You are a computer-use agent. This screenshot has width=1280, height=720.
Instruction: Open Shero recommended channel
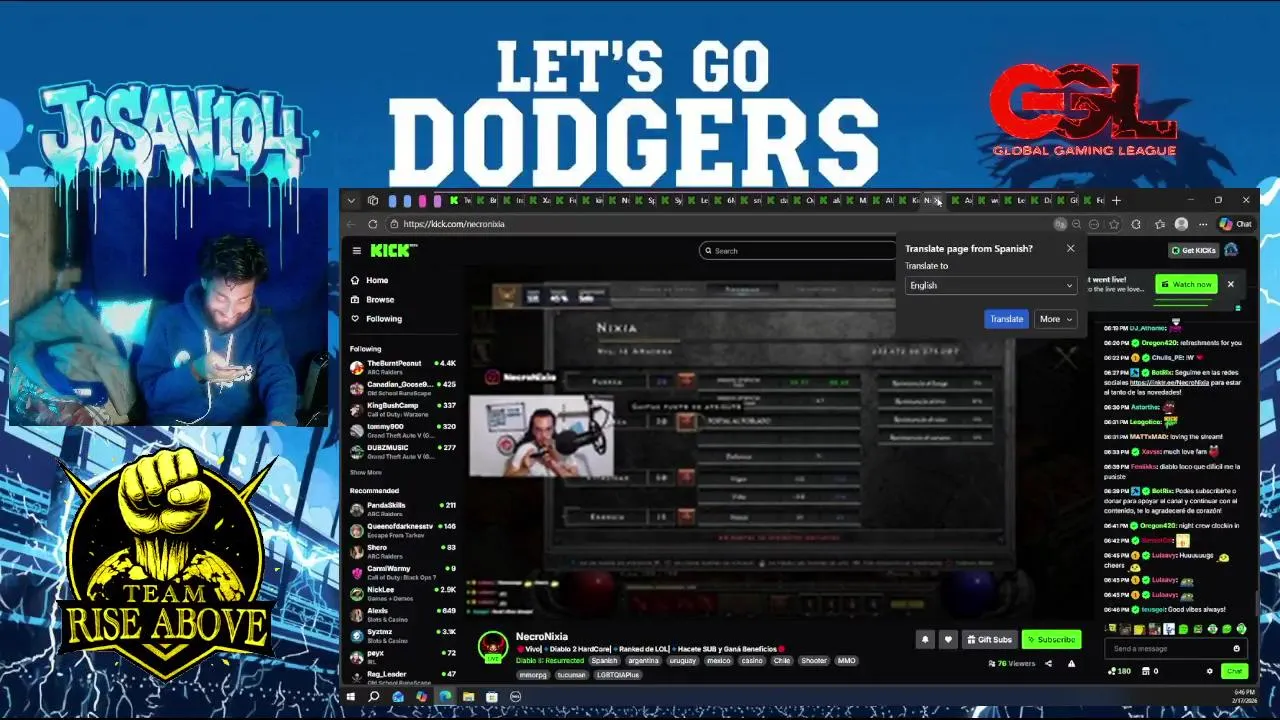point(403,551)
